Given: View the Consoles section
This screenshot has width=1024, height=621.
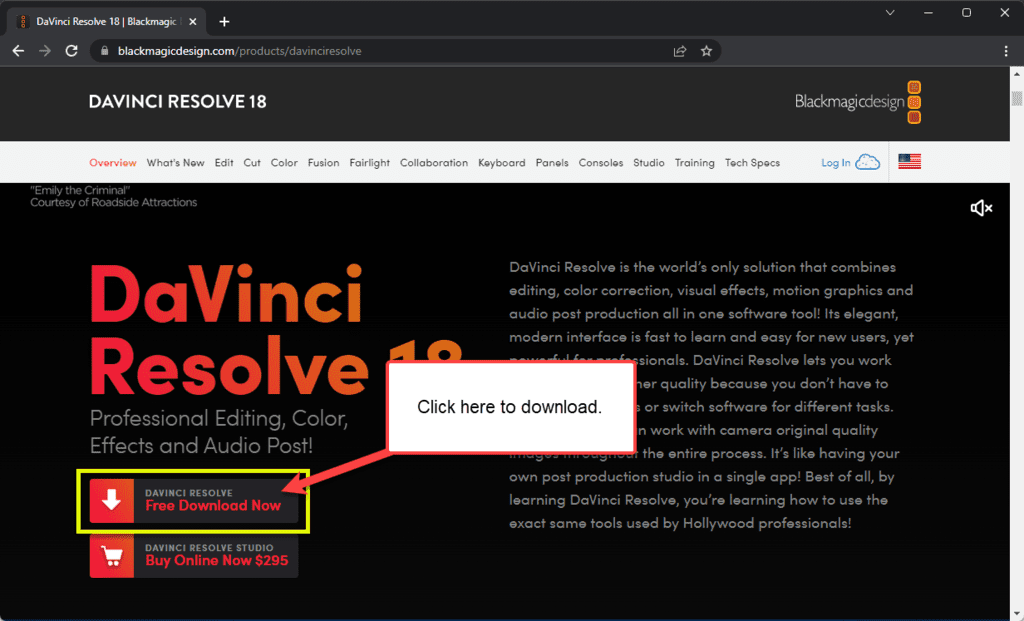Looking at the screenshot, I should pyautogui.click(x=601, y=163).
